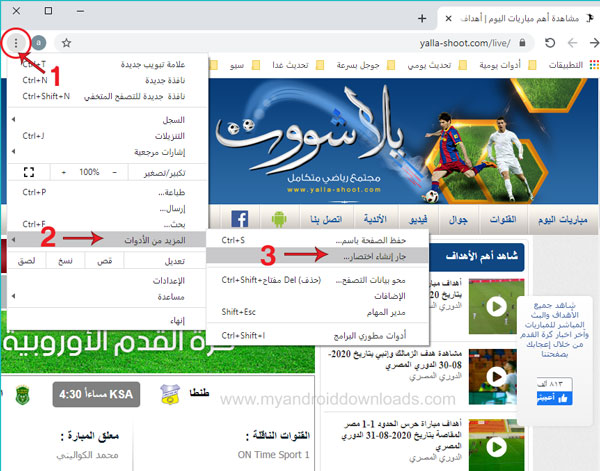Image resolution: width=600 pixels, height=471 pixels.
Task: Expand the السجل submenu
Action: tap(108, 120)
